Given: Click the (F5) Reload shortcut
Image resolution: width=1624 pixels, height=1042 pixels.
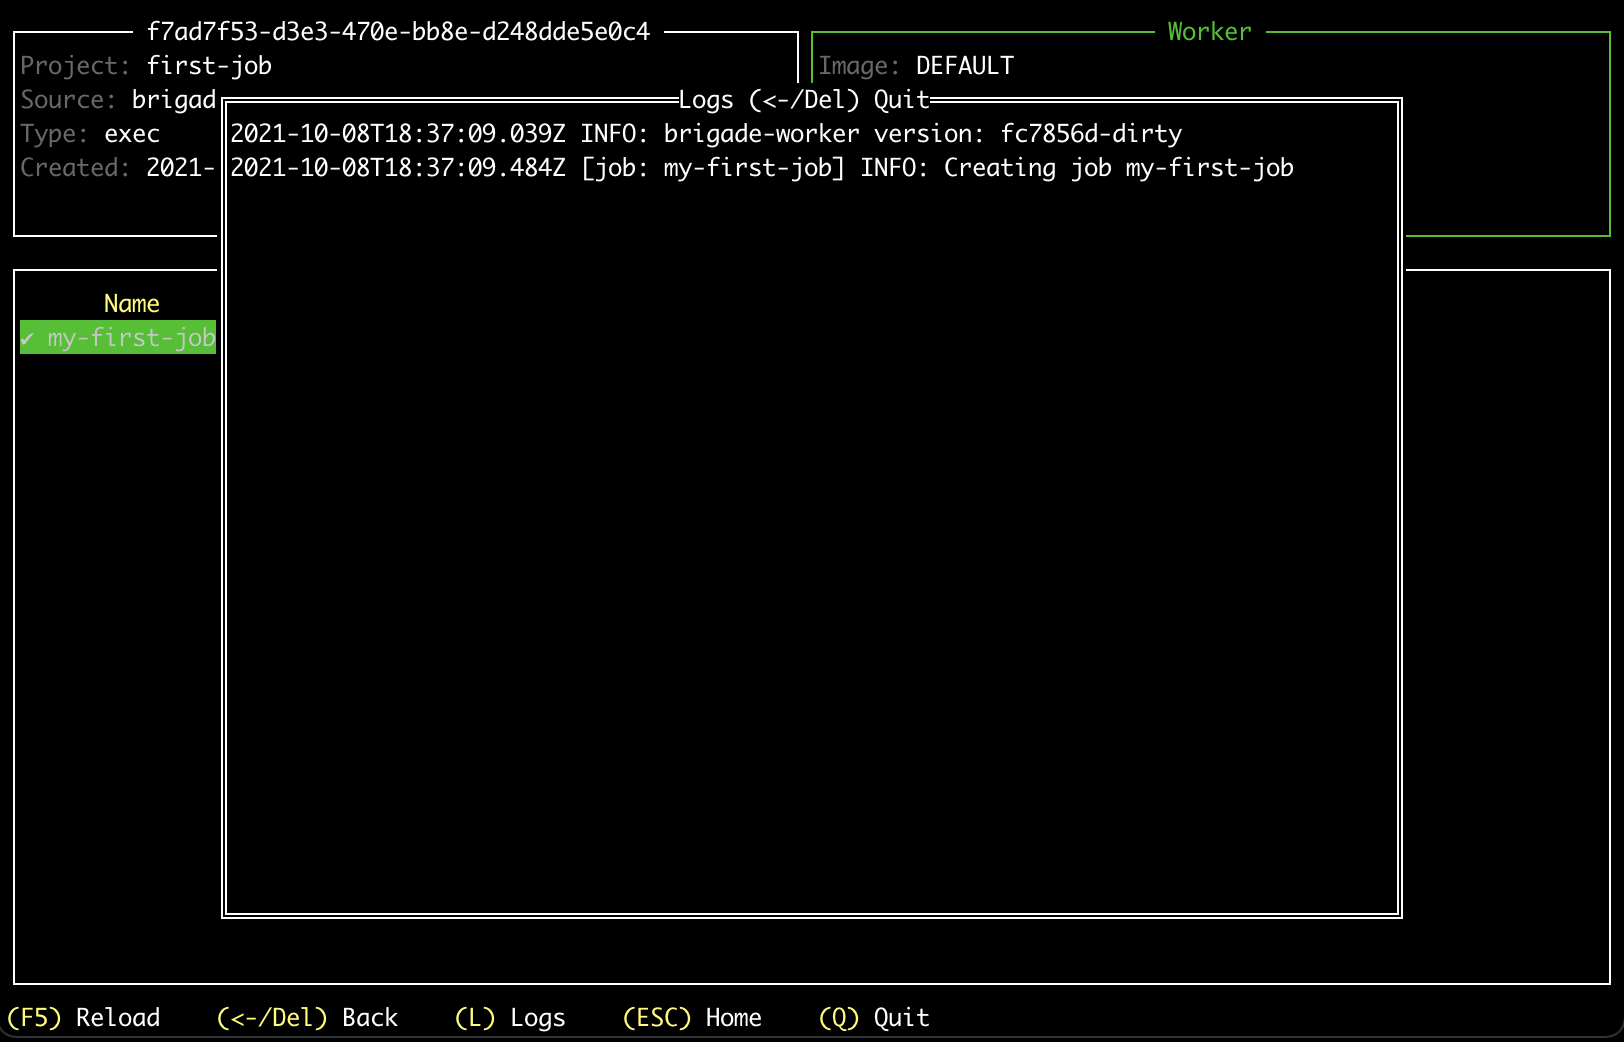Looking at the screenshot, I should [84, 1017].
